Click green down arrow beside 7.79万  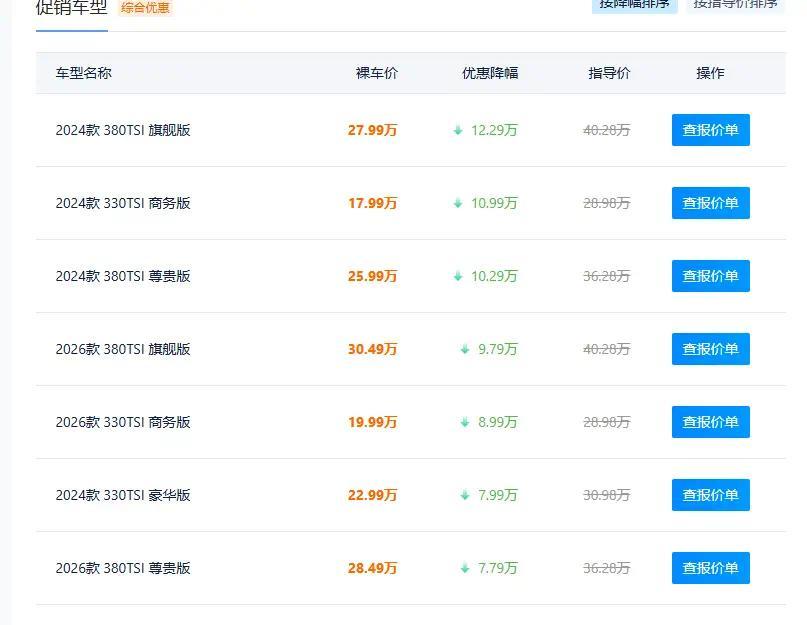[x=465, y=569]
